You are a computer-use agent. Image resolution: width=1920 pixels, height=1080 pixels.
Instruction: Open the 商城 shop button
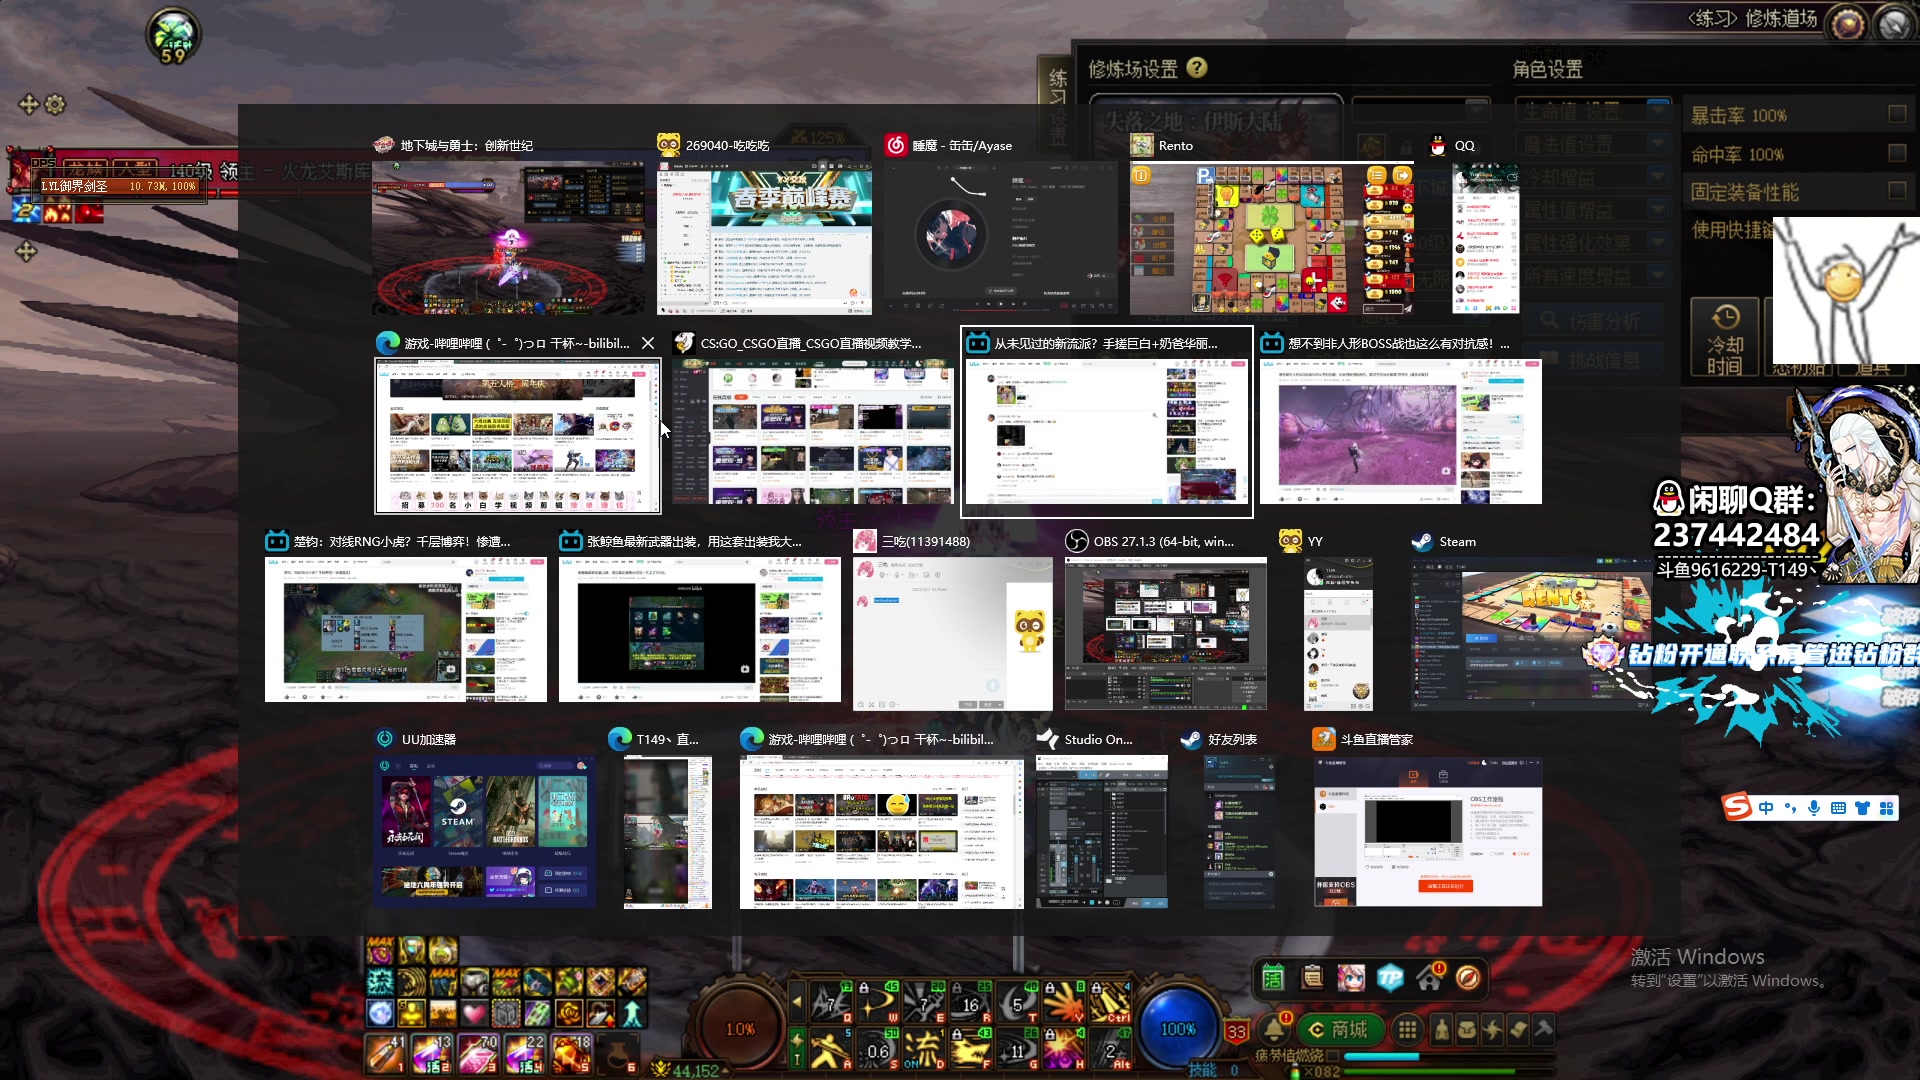(1339, 1029)
